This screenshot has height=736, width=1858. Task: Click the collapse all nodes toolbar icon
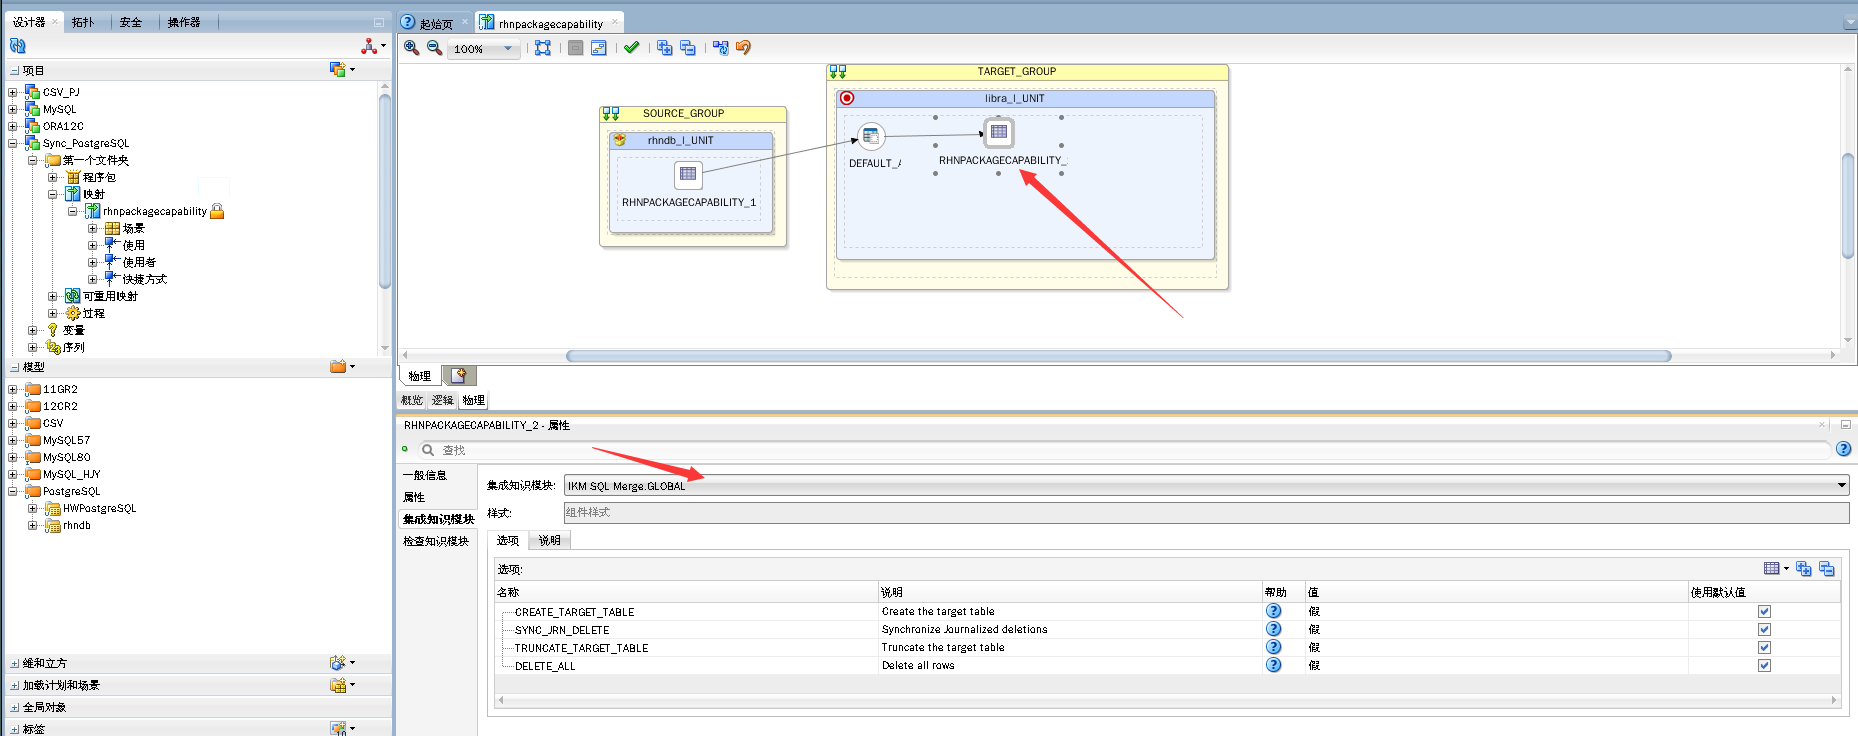(x=688, y=47)
